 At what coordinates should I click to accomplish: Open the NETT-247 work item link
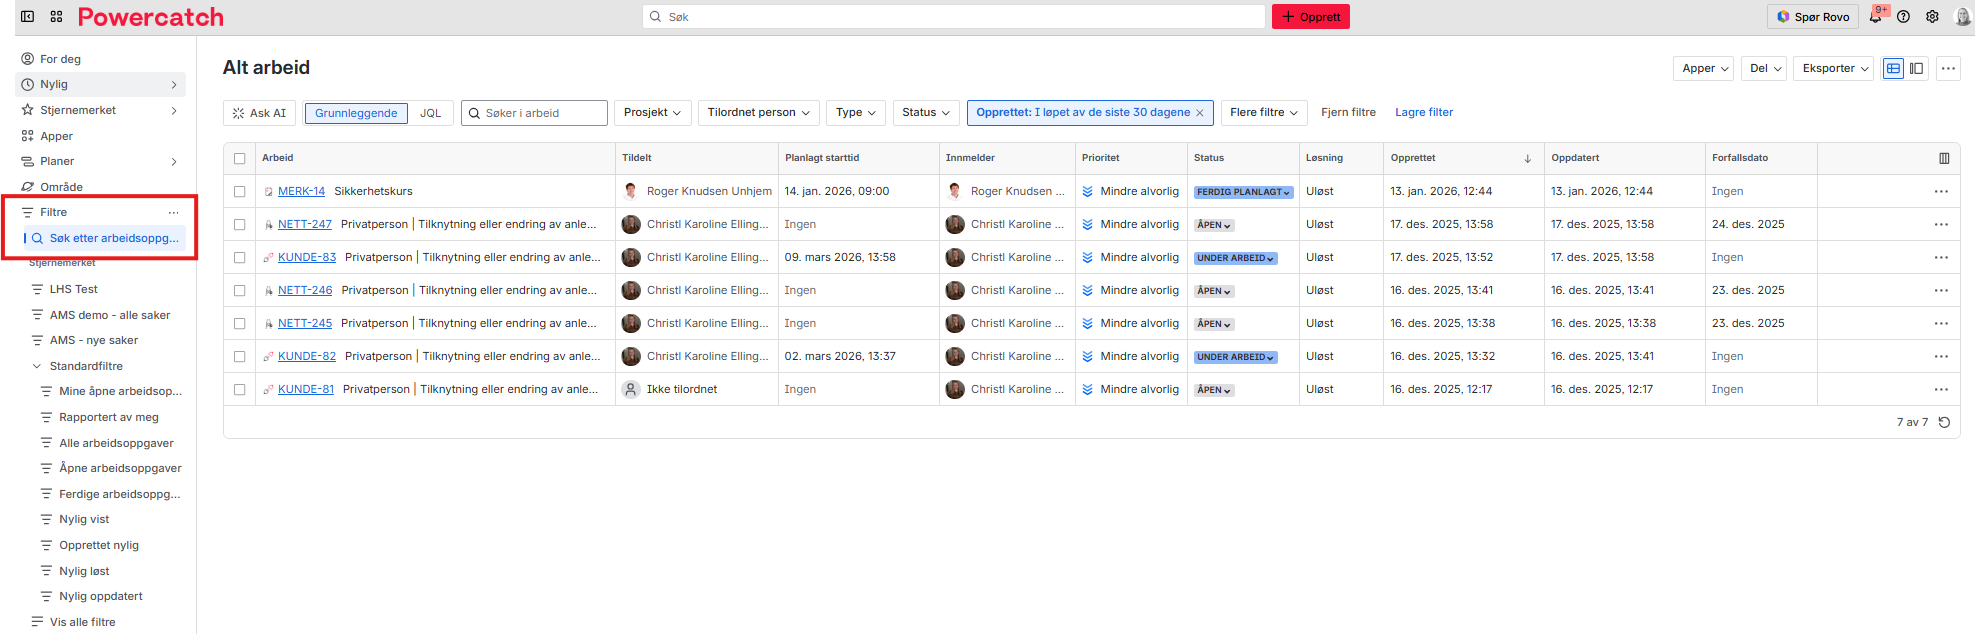(x=305, y=224)
